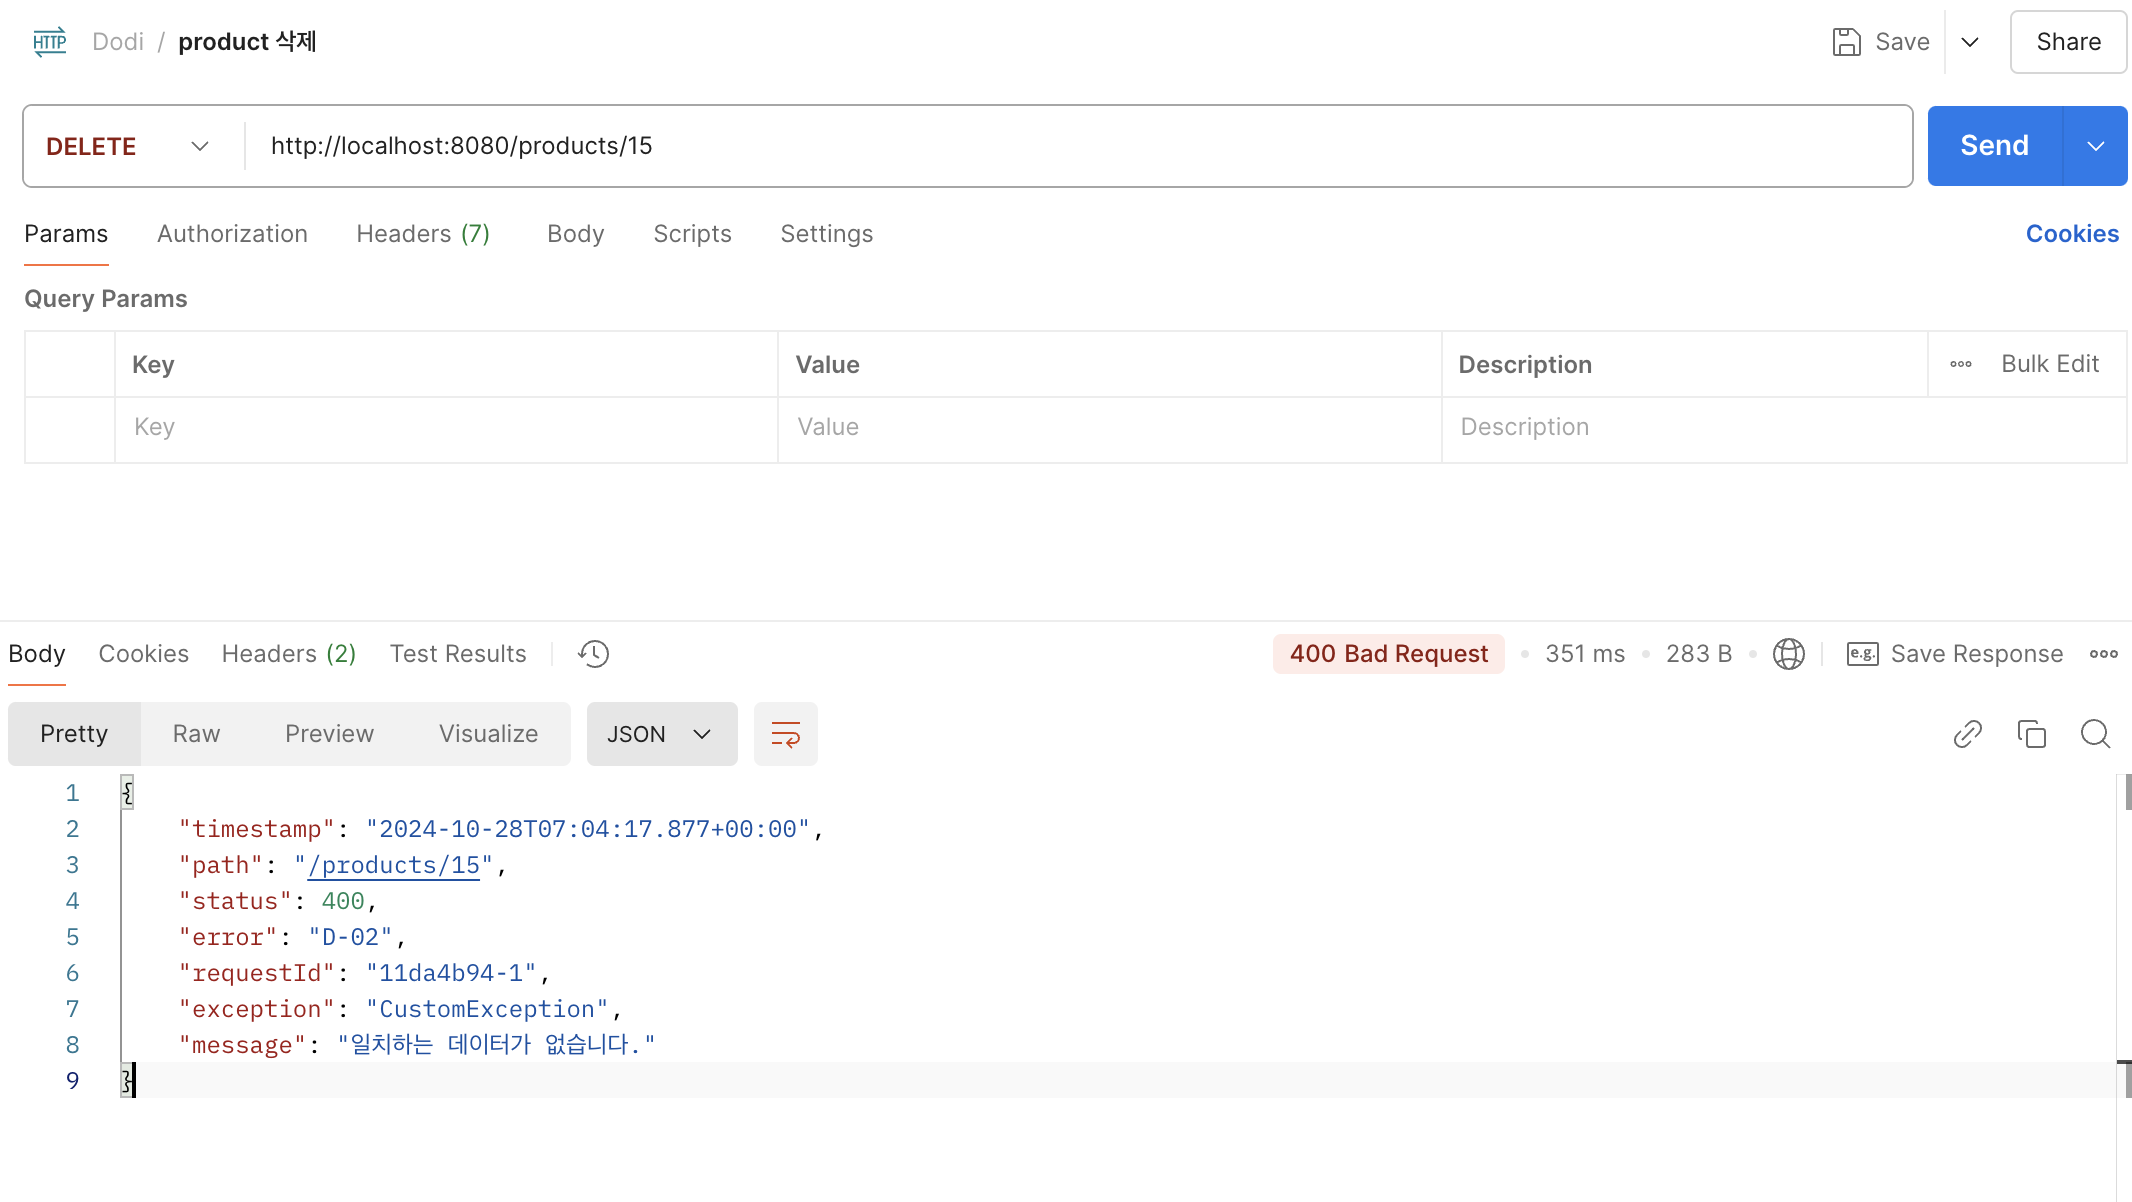Click the floppy disk Save icon
Viewport: 2132px width, 1202px height.
coord(1846,42)
